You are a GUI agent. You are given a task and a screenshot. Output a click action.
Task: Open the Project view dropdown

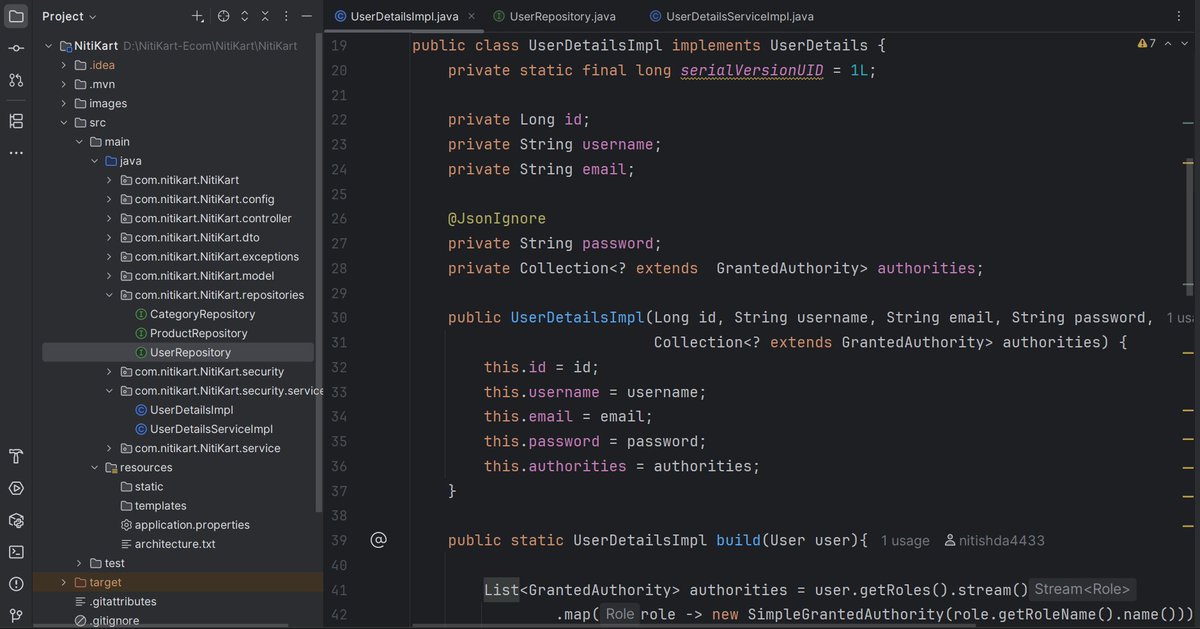click(x=70, y=17)
